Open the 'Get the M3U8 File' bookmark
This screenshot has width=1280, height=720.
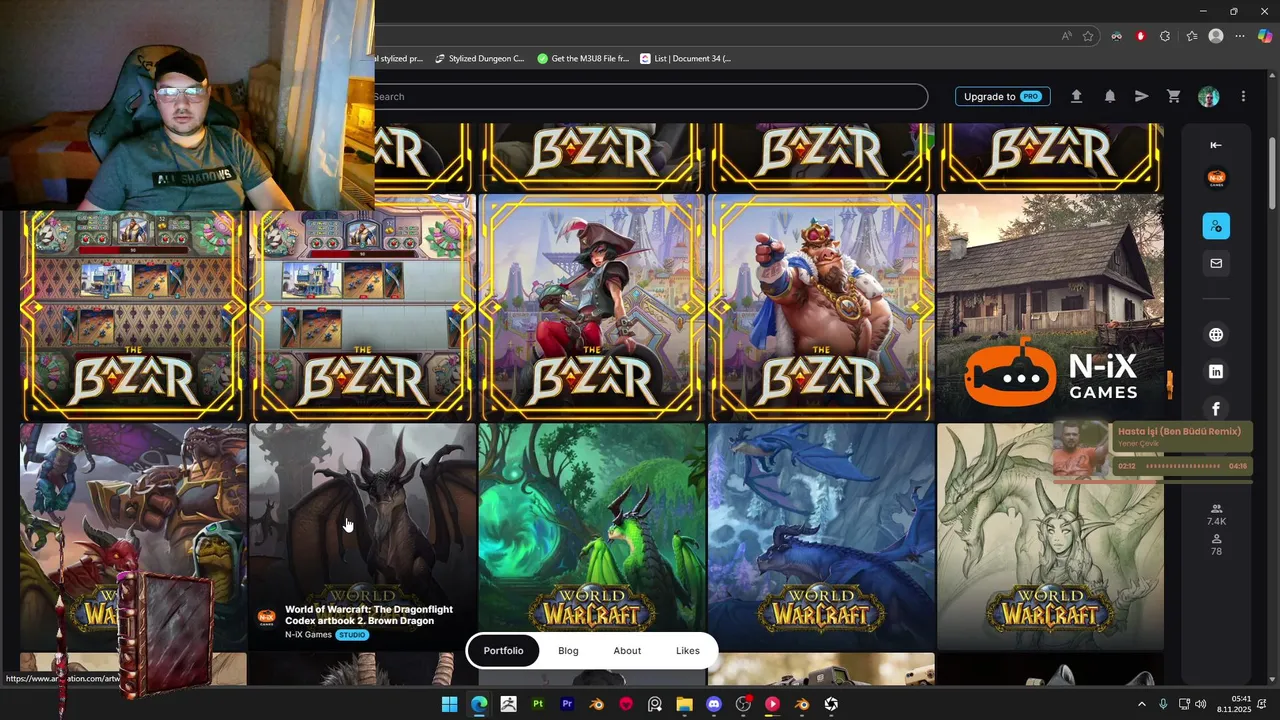[x=583, y=59]
